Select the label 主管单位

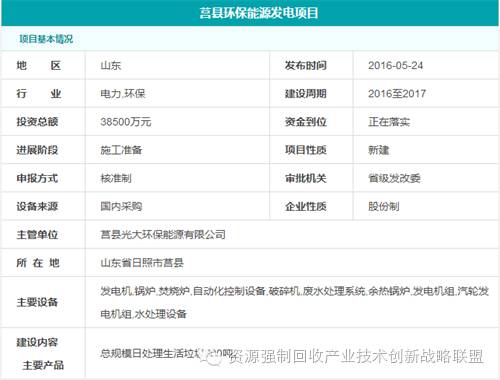coord(37,235)
